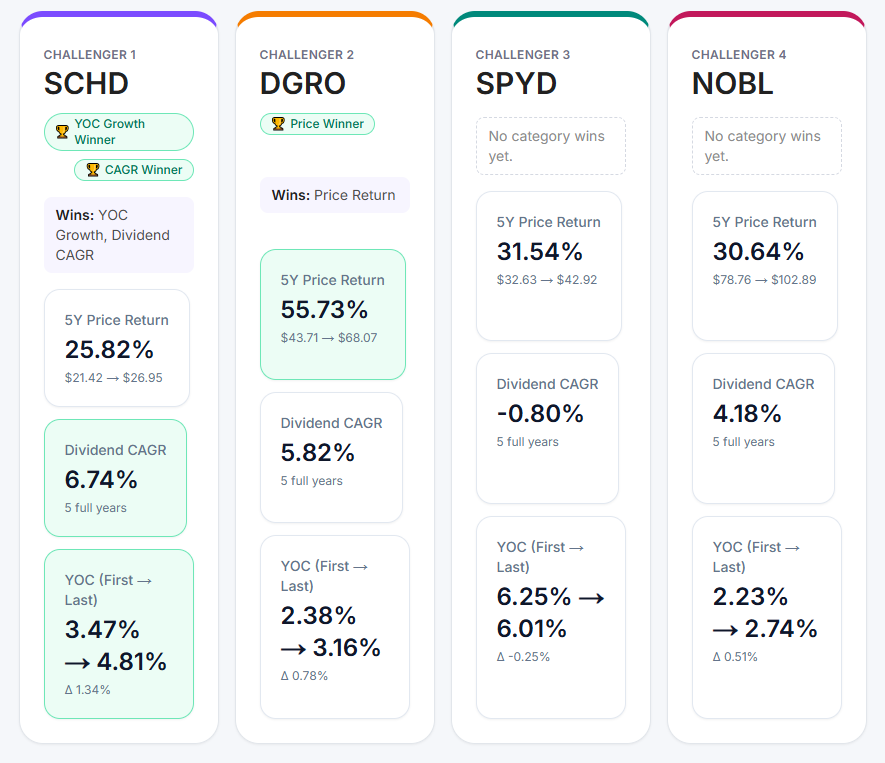Select the SCHD ticker heading
This screenshot has height=763, width=885.
click(x=84, y=84)
